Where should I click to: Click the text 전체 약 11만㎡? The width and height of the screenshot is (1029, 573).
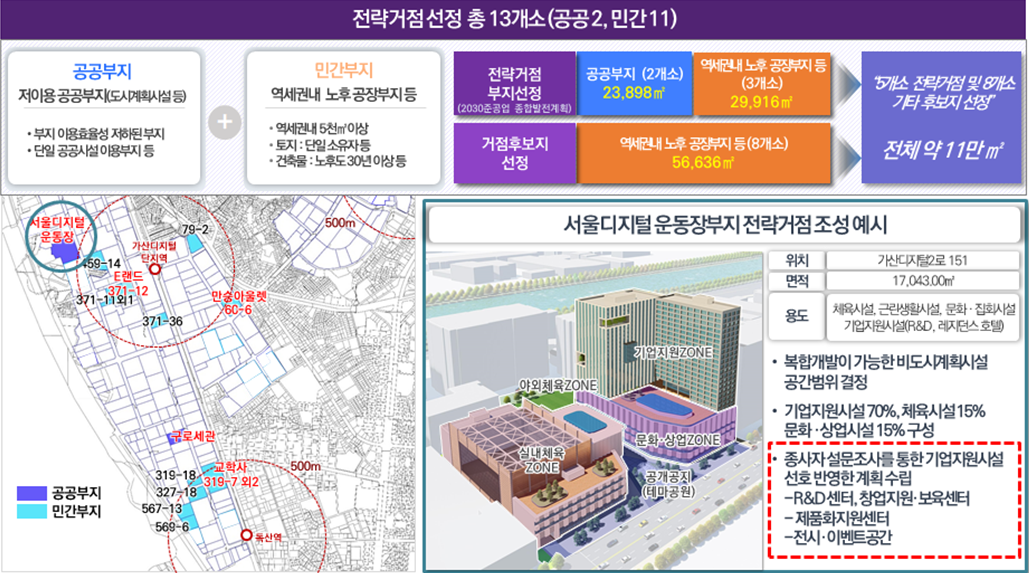pyautogui.click(x=942, y=151)
